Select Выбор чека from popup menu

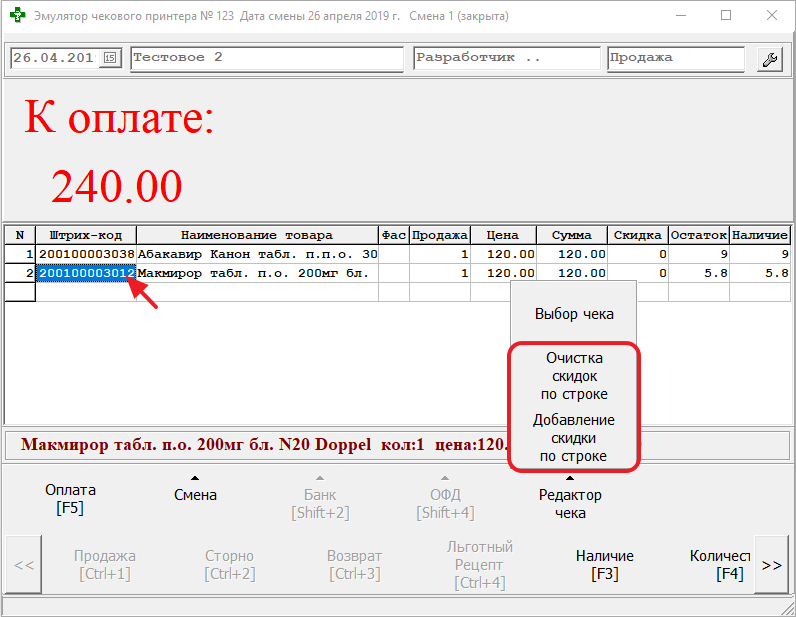coord(573,314)
